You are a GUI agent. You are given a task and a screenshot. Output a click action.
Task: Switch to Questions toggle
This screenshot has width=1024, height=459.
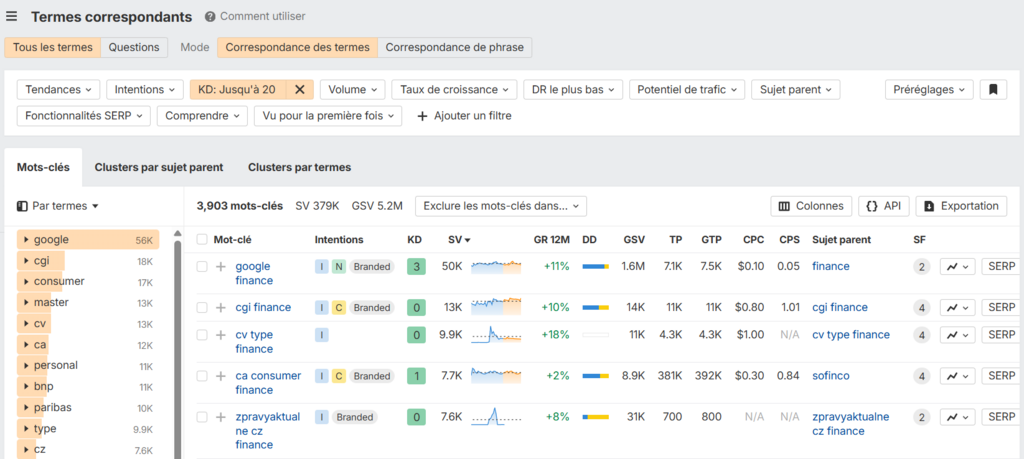(134, 48)
